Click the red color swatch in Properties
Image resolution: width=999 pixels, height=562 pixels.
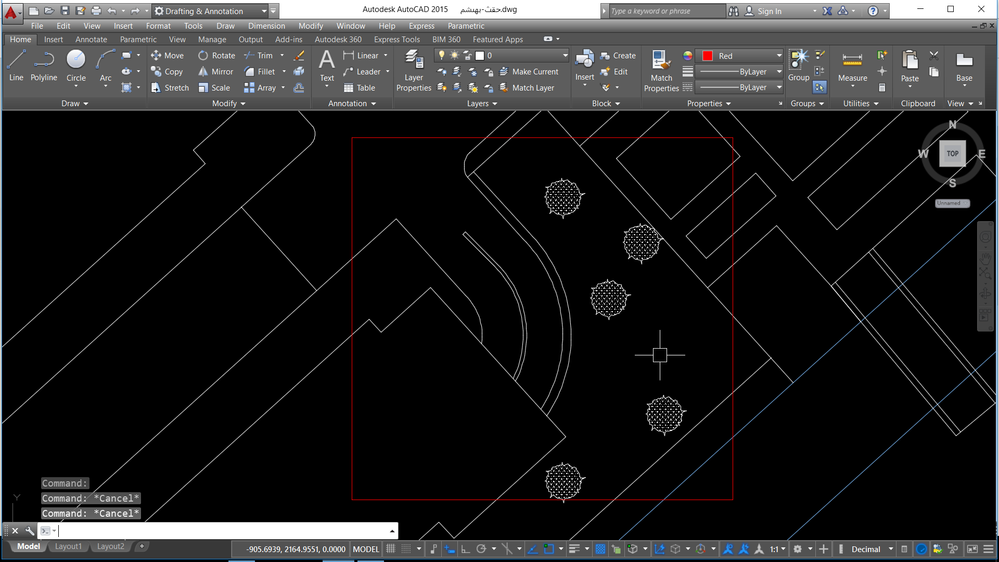tap(707, 55)
